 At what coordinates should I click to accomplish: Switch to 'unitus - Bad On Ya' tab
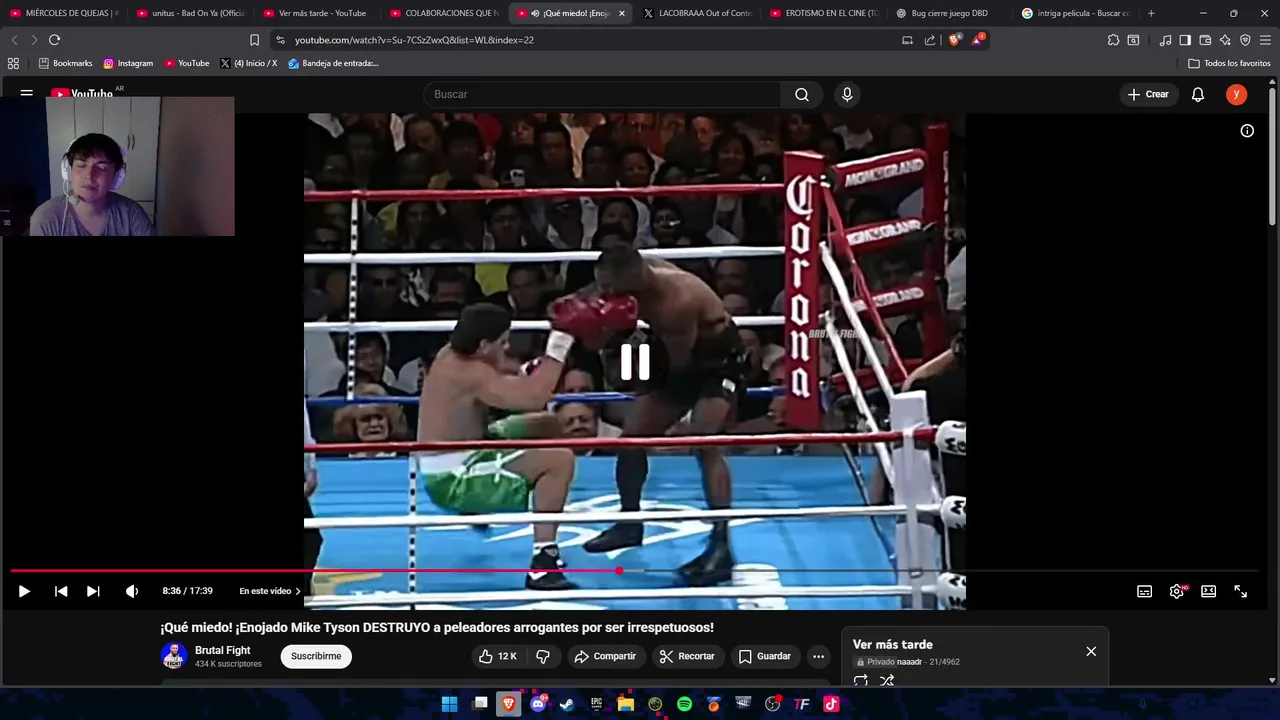coord(191,13)
